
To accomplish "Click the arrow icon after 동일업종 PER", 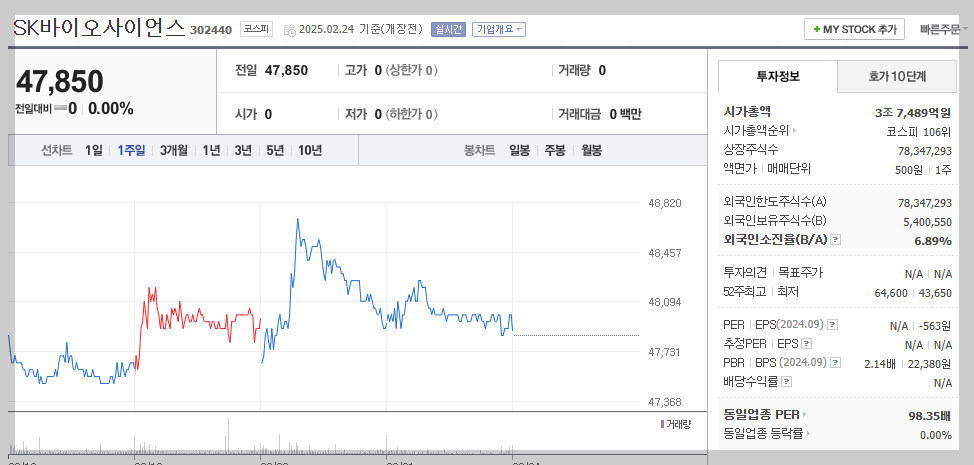I will (804, 414).
